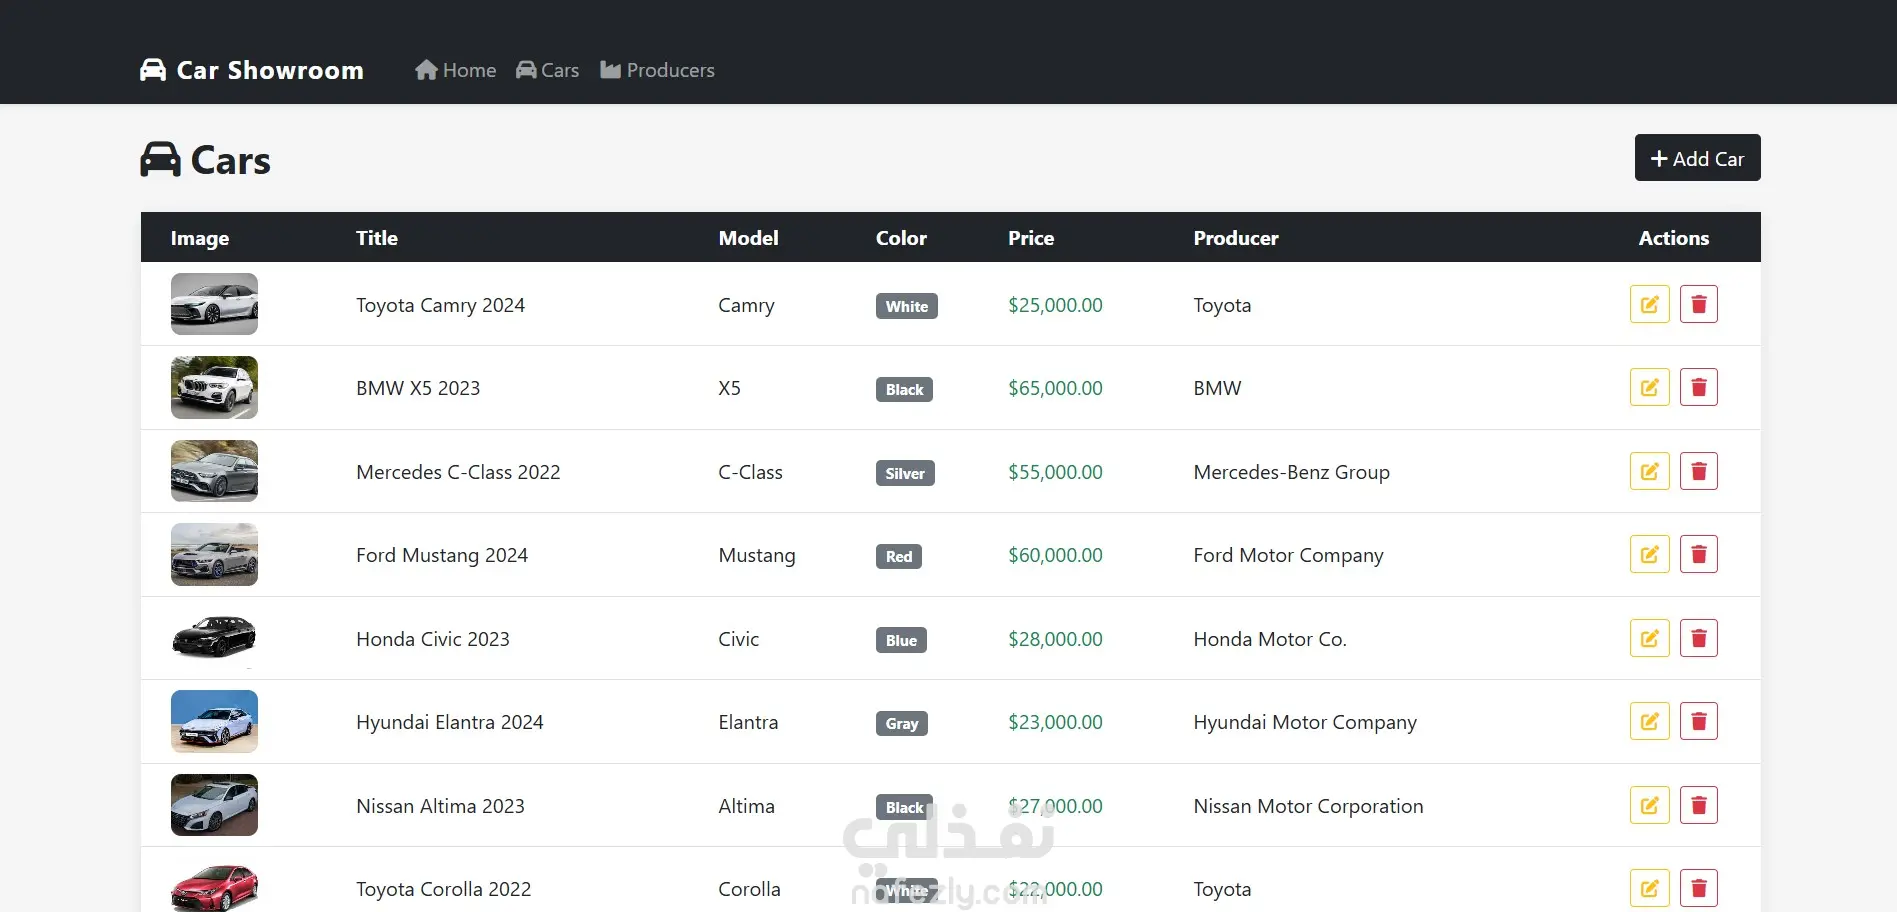This screenshot has width=1897, height=912.
Task: Click the producer 'Hyundai Motor Company'
Action: click(x=1305, y=722)
